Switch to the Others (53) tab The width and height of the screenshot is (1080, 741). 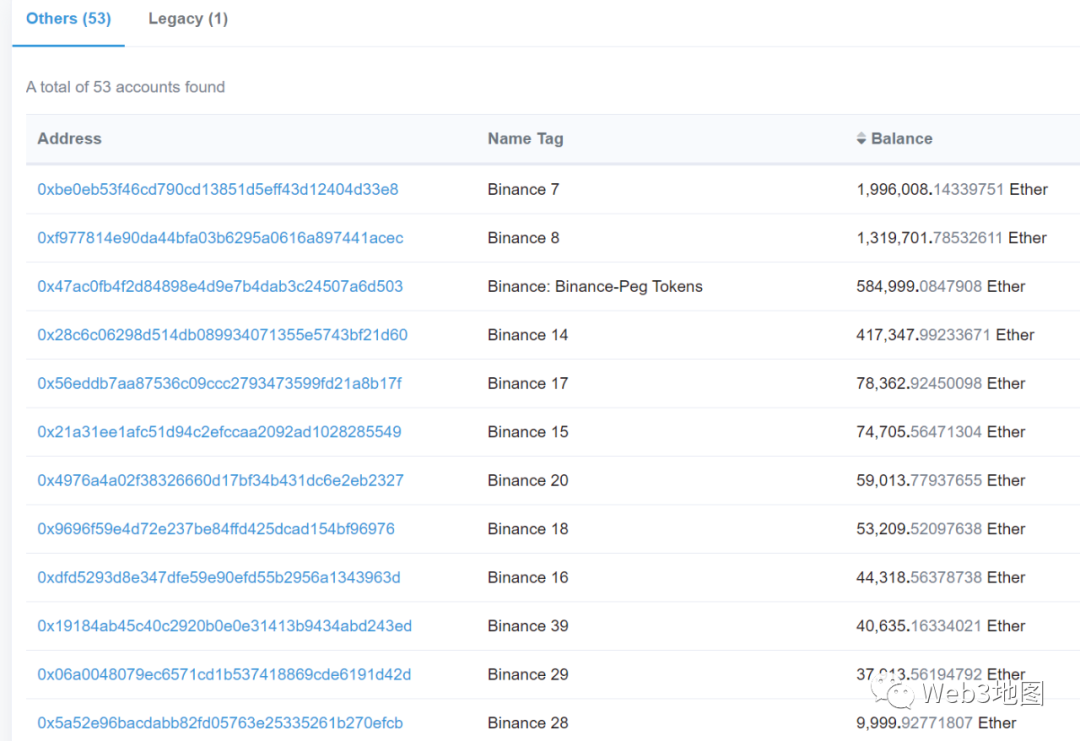point(68,19)
